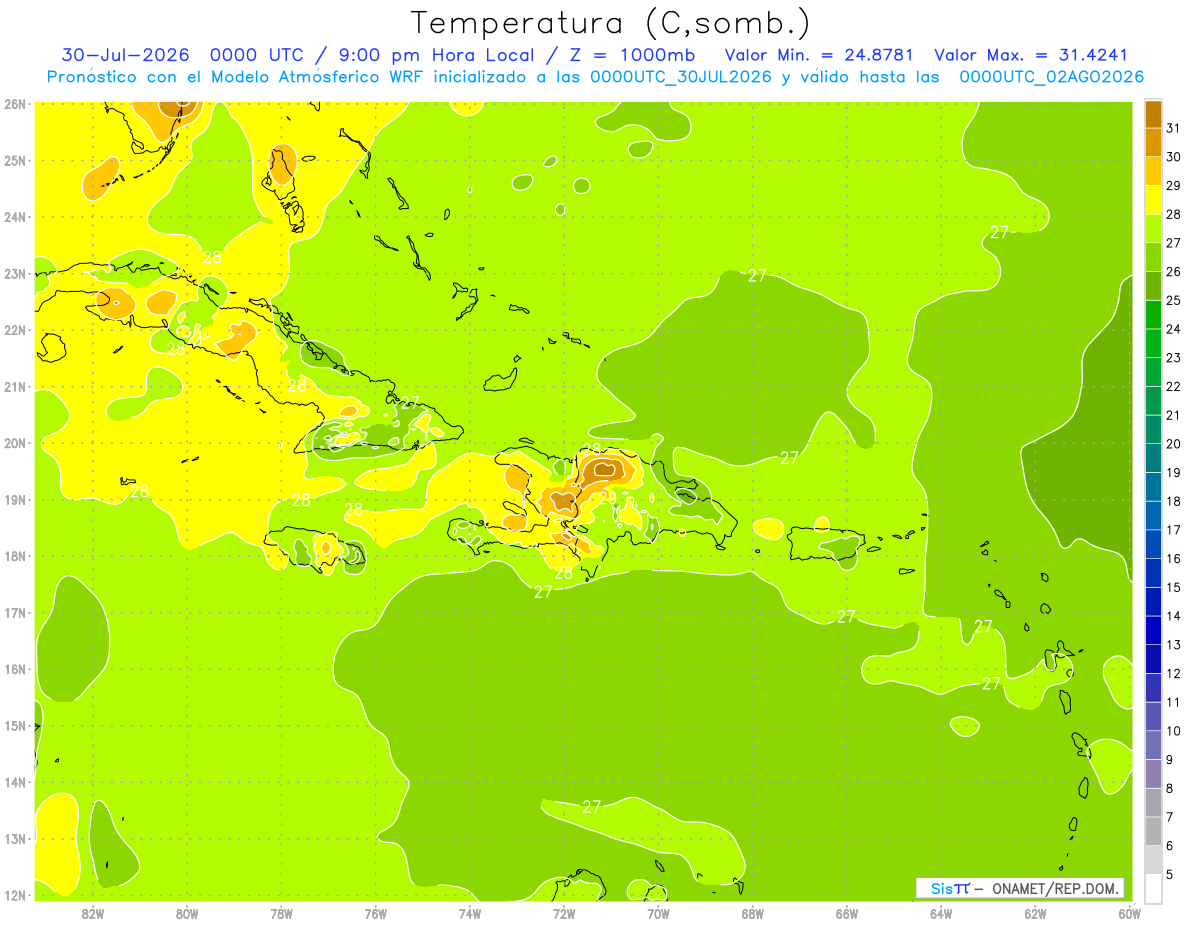Click the green swatch between 26 and 27
Viewport: 1200px width, 927px height.
click(1153, 258)
